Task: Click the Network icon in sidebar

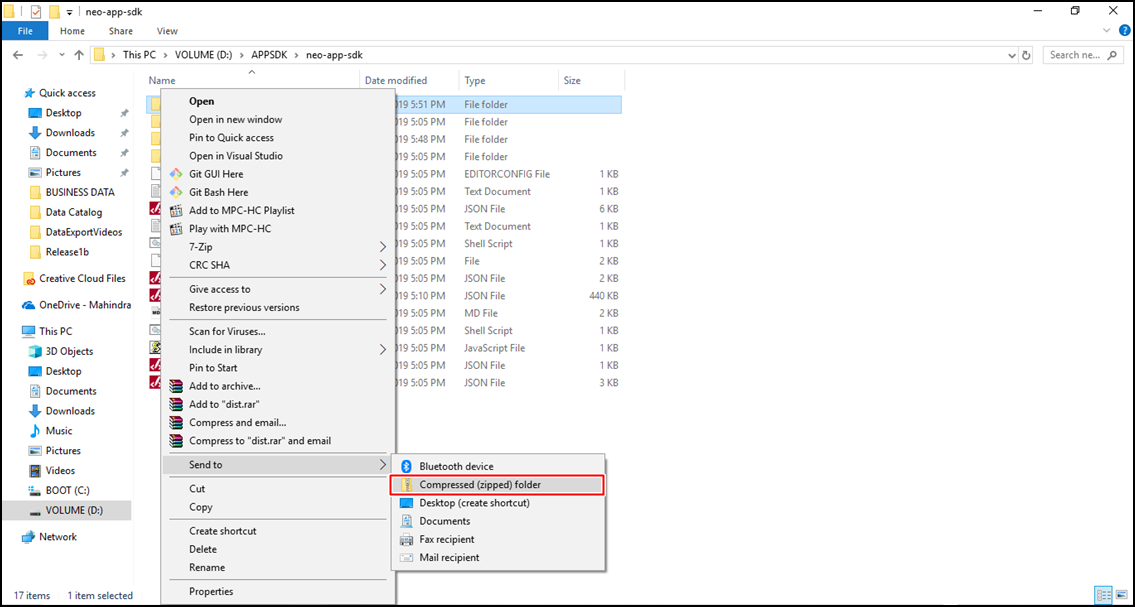Action: [x=29, y=537]
